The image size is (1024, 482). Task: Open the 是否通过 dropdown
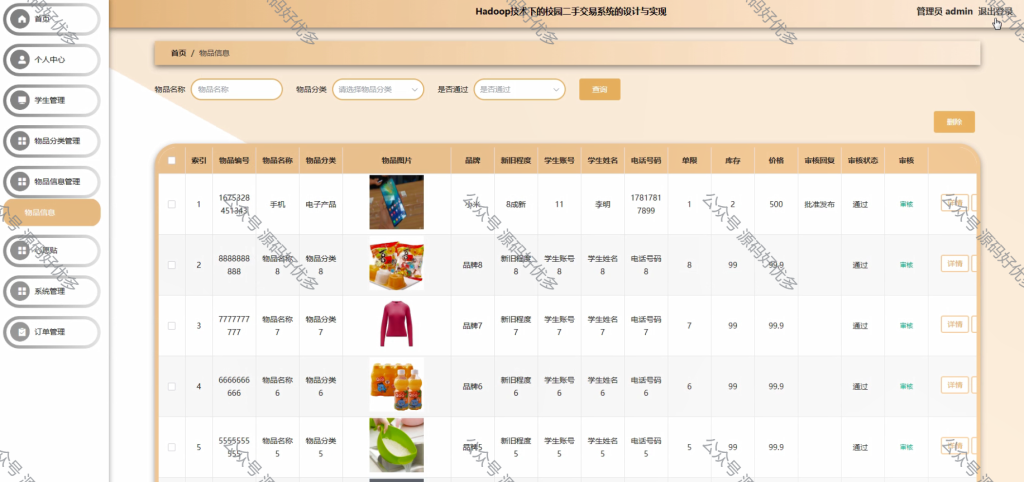pos(519,89)
